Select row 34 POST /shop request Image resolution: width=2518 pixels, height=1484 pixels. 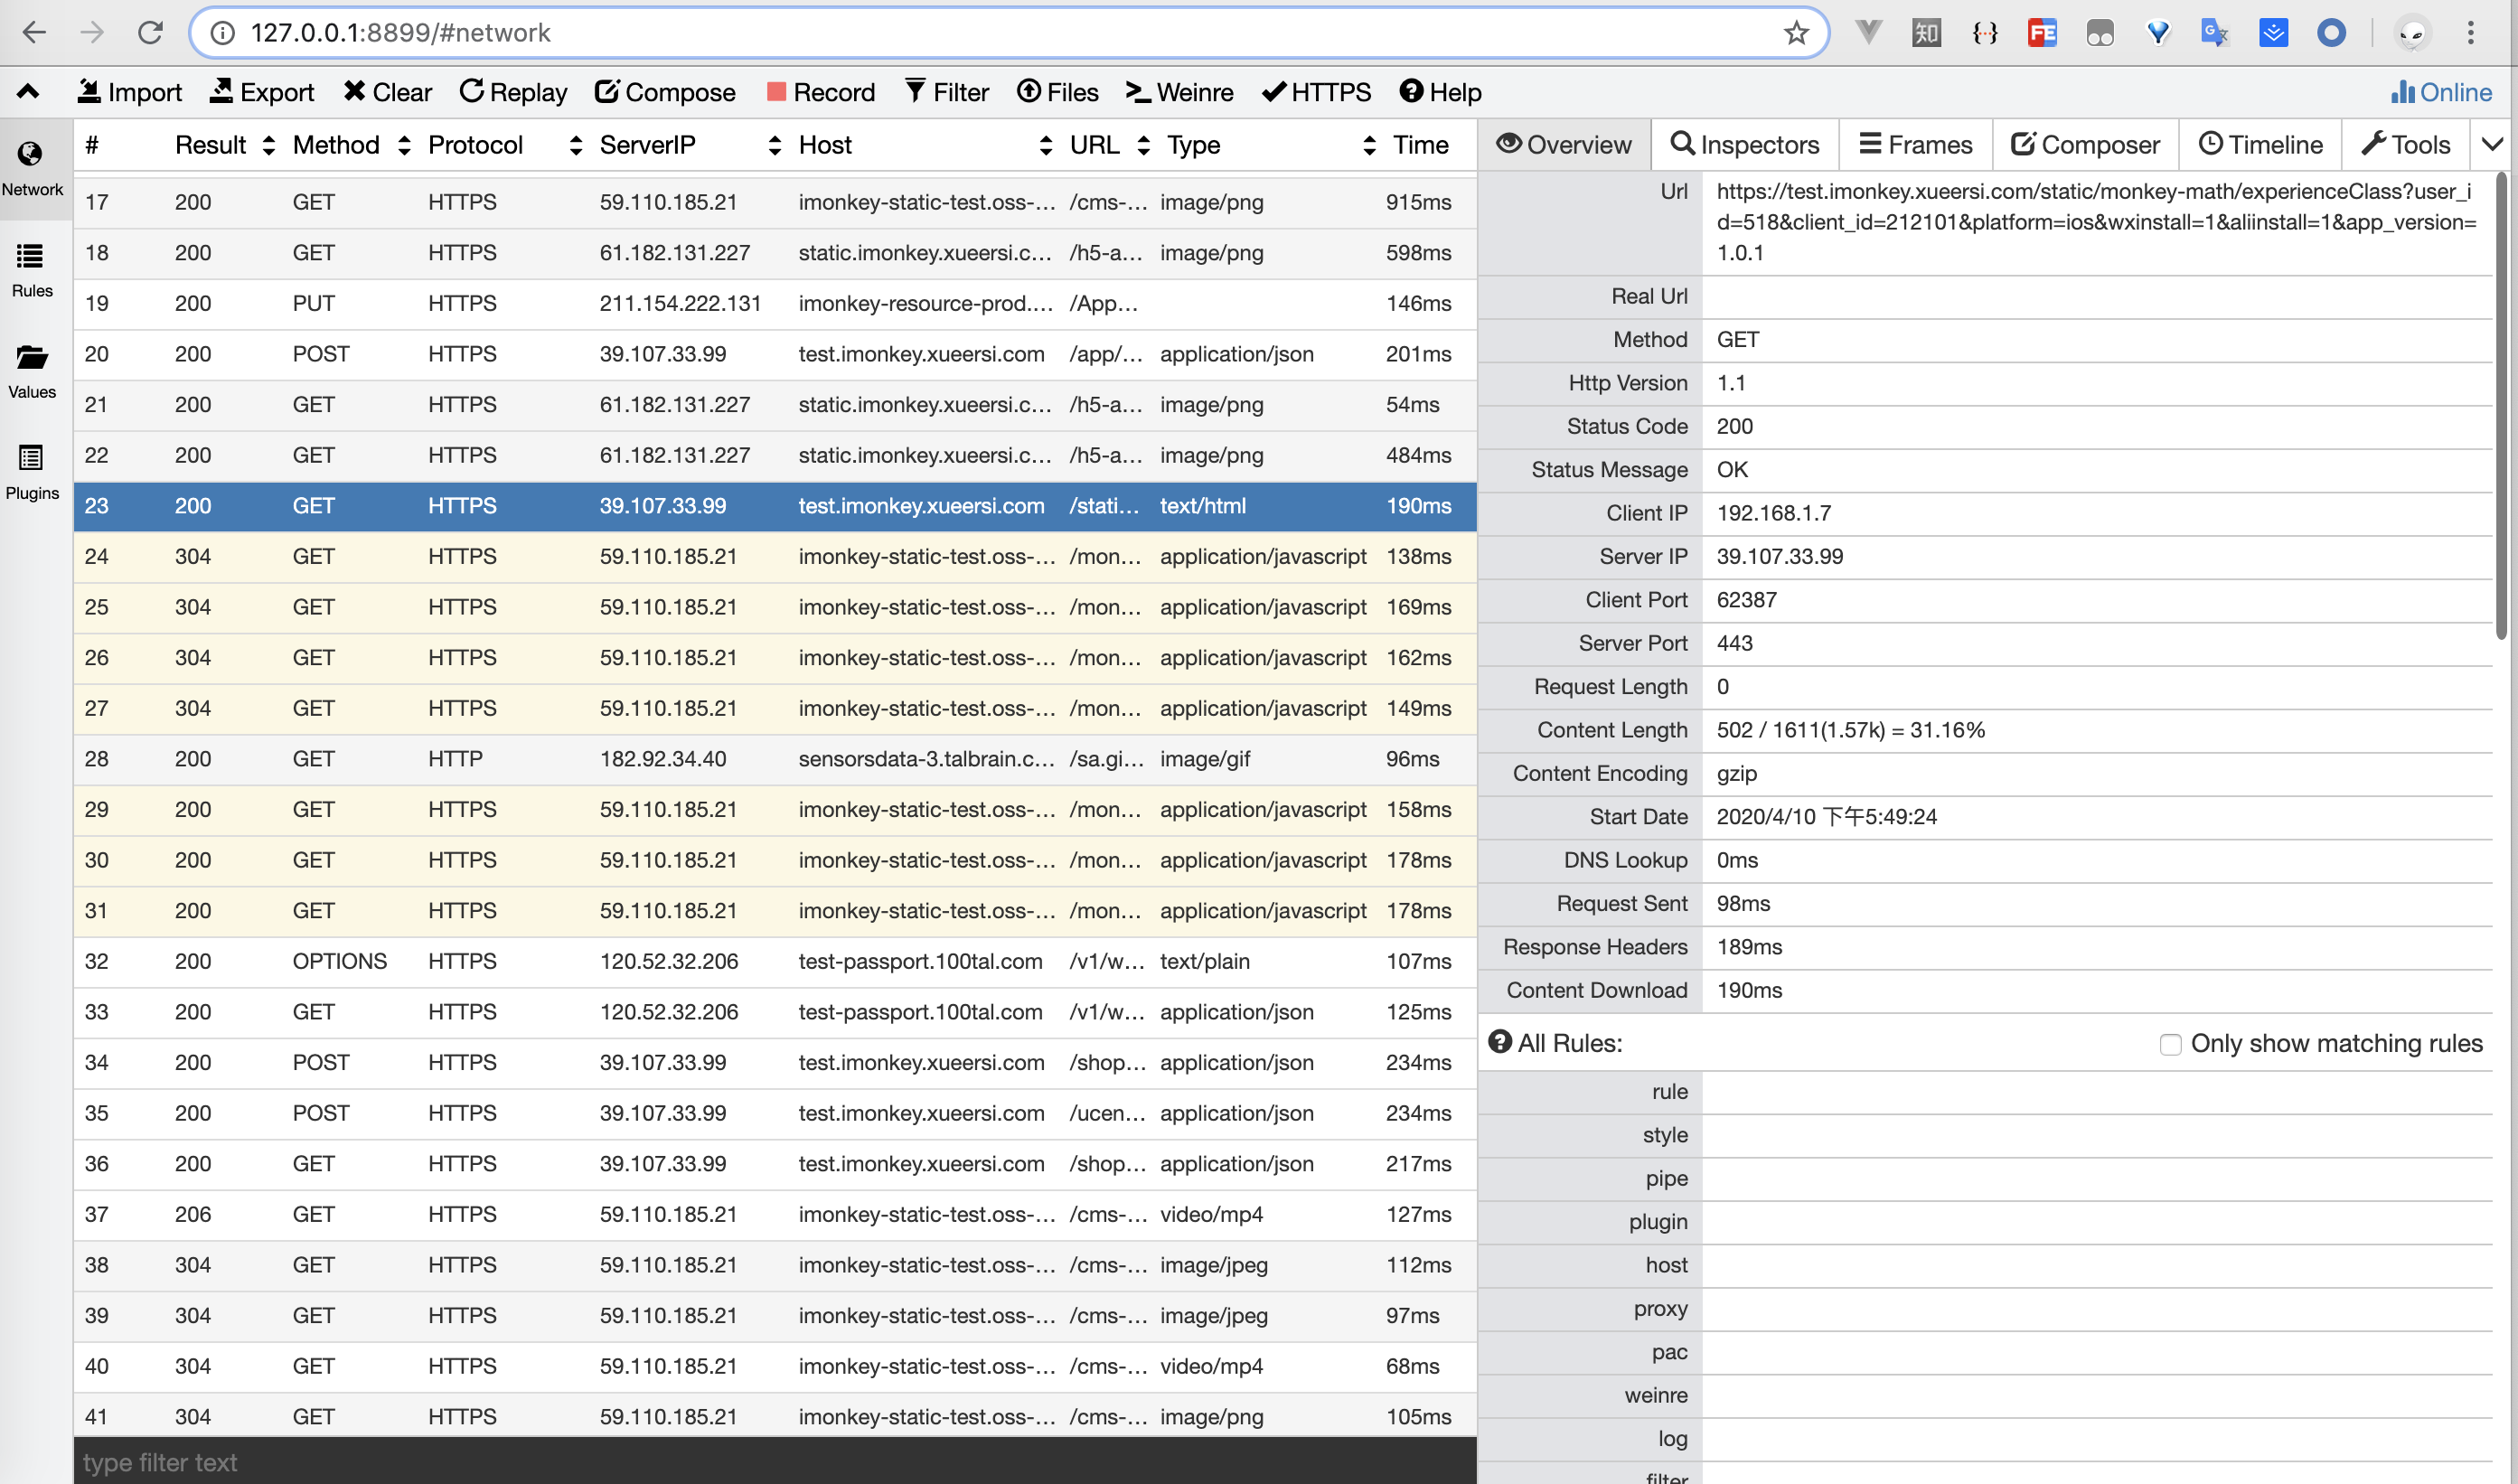(775, 1063)
